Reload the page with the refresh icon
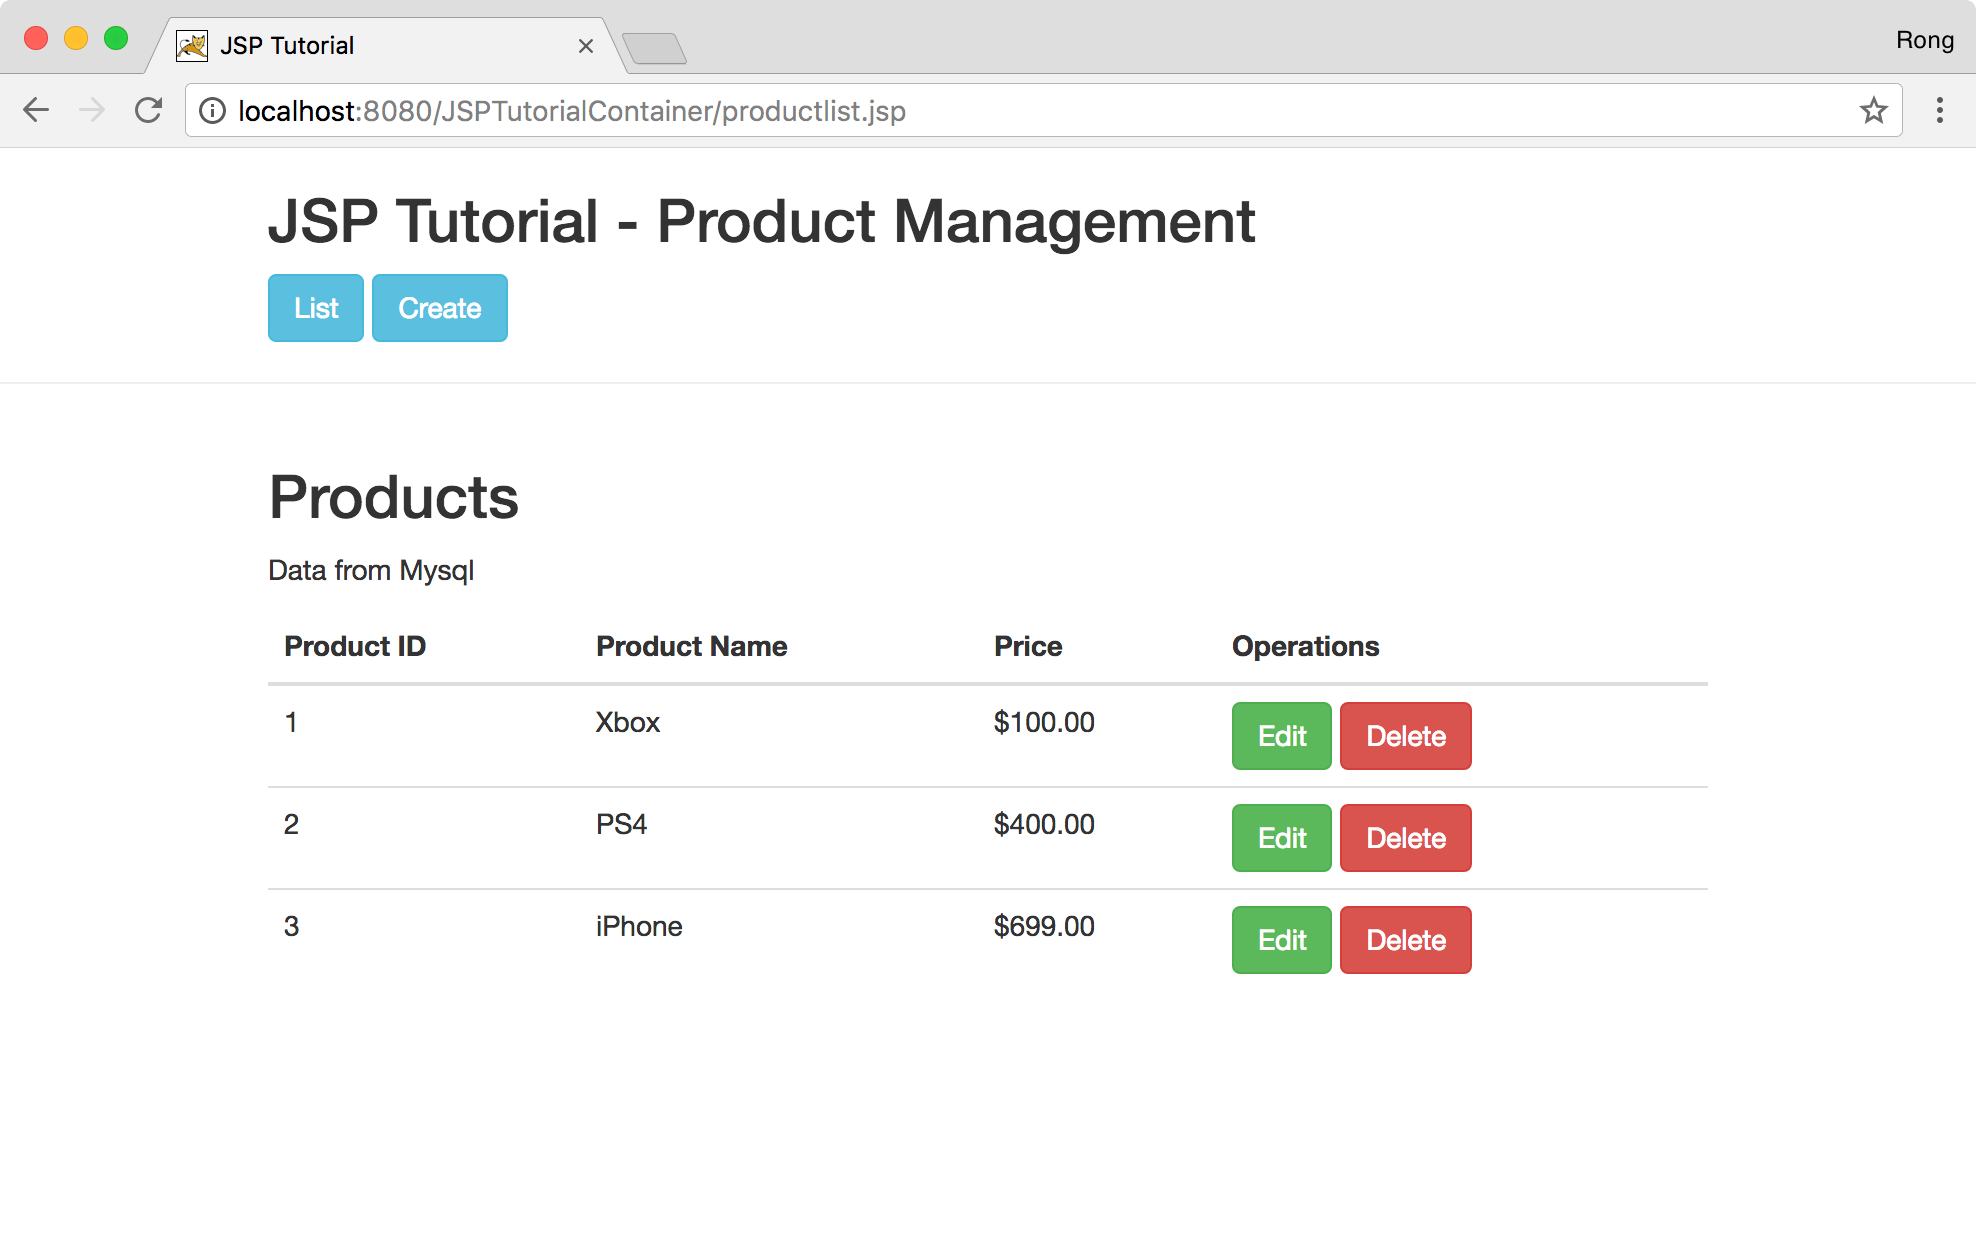Image resolution: width=1976 pixels, height=1238 pixels. (x=148, y=110)
